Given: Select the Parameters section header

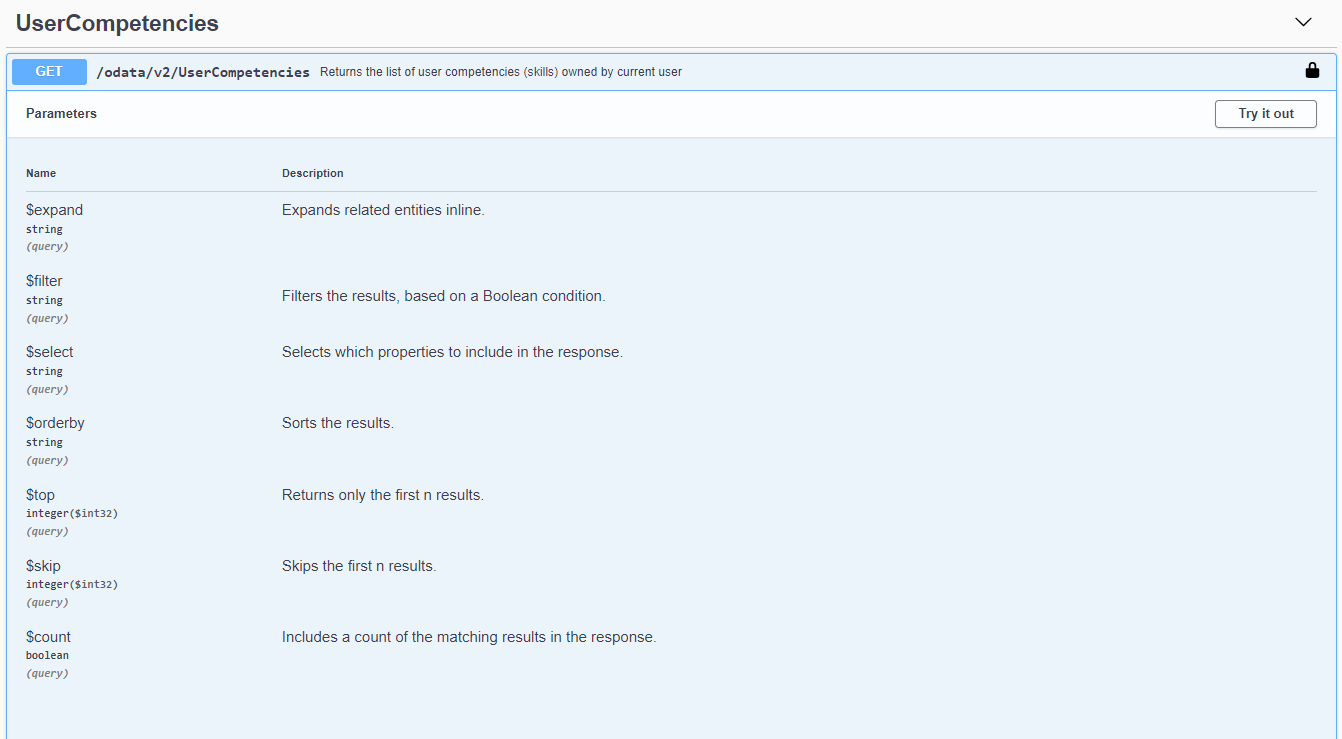Looking at the screenshot, I should [x=61, y=114].
